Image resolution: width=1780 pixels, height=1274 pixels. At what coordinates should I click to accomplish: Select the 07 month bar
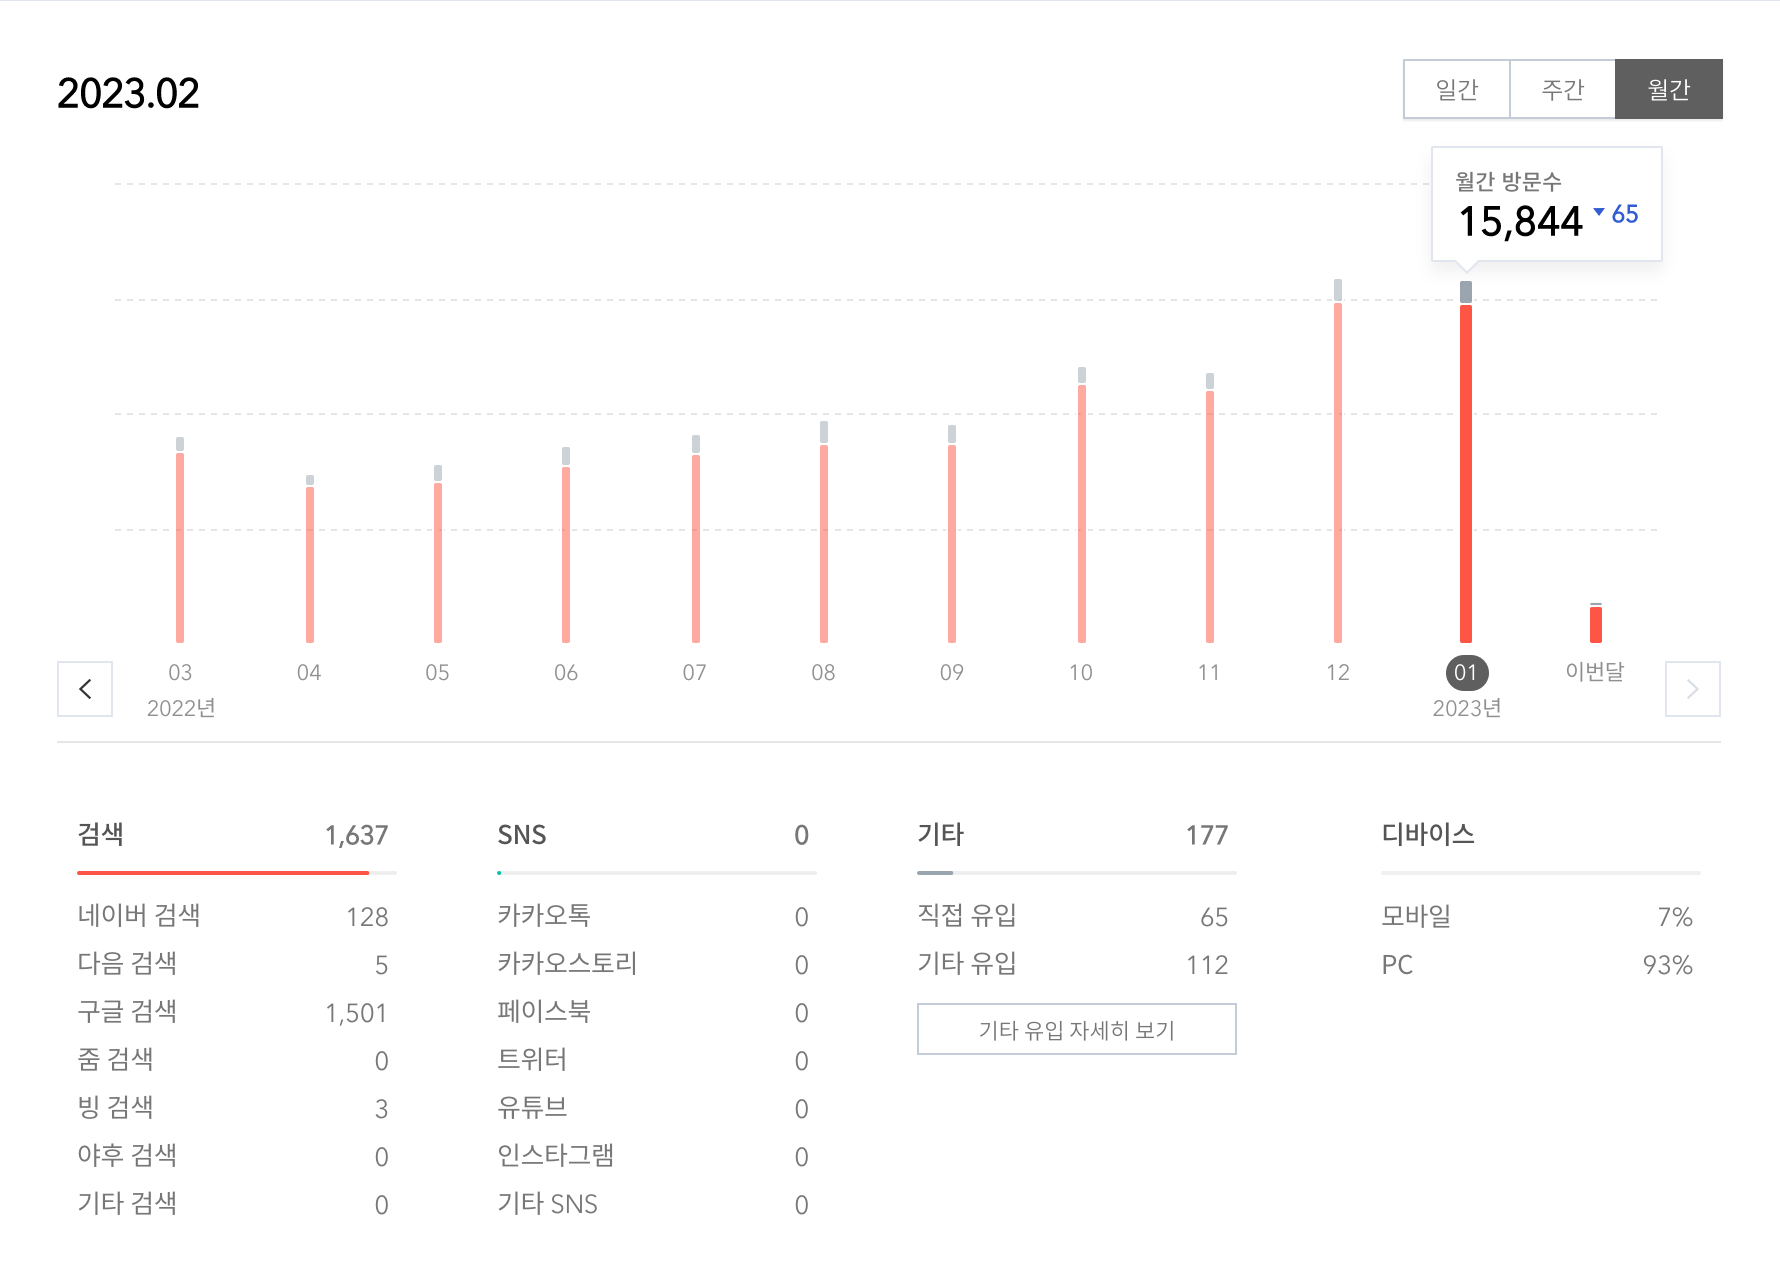pyautogui.click(x=696, y=539)
